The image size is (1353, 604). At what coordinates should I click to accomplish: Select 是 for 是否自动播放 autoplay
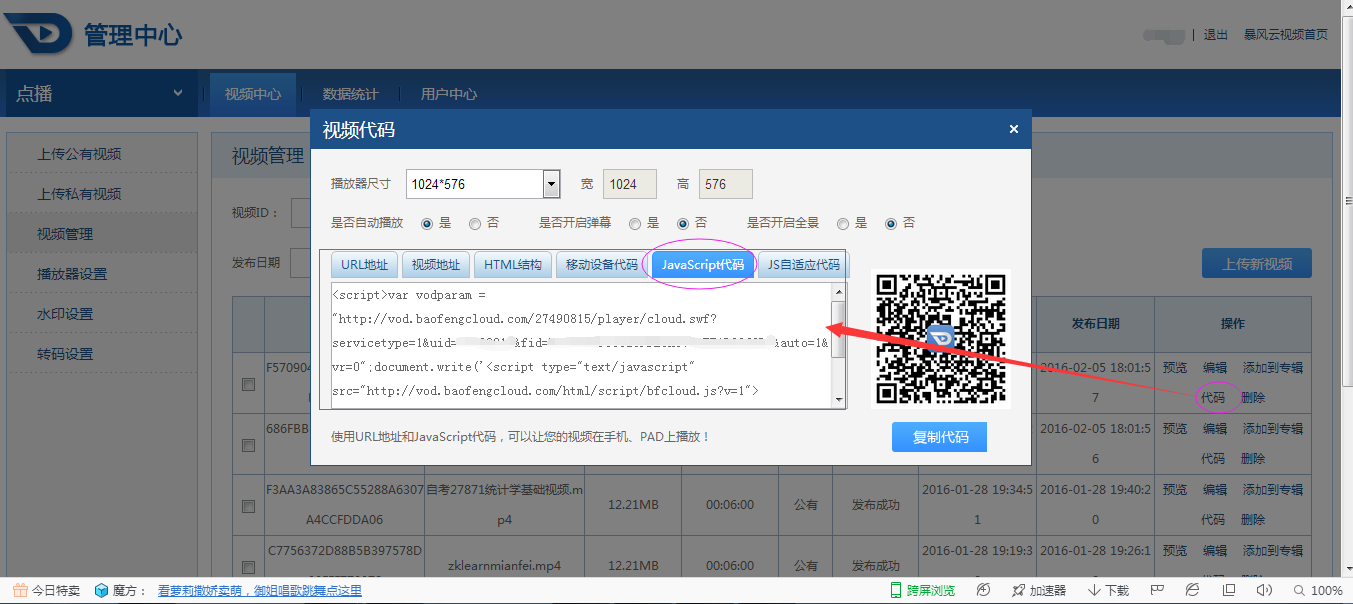pyautogui.click(x=428, y=223)
